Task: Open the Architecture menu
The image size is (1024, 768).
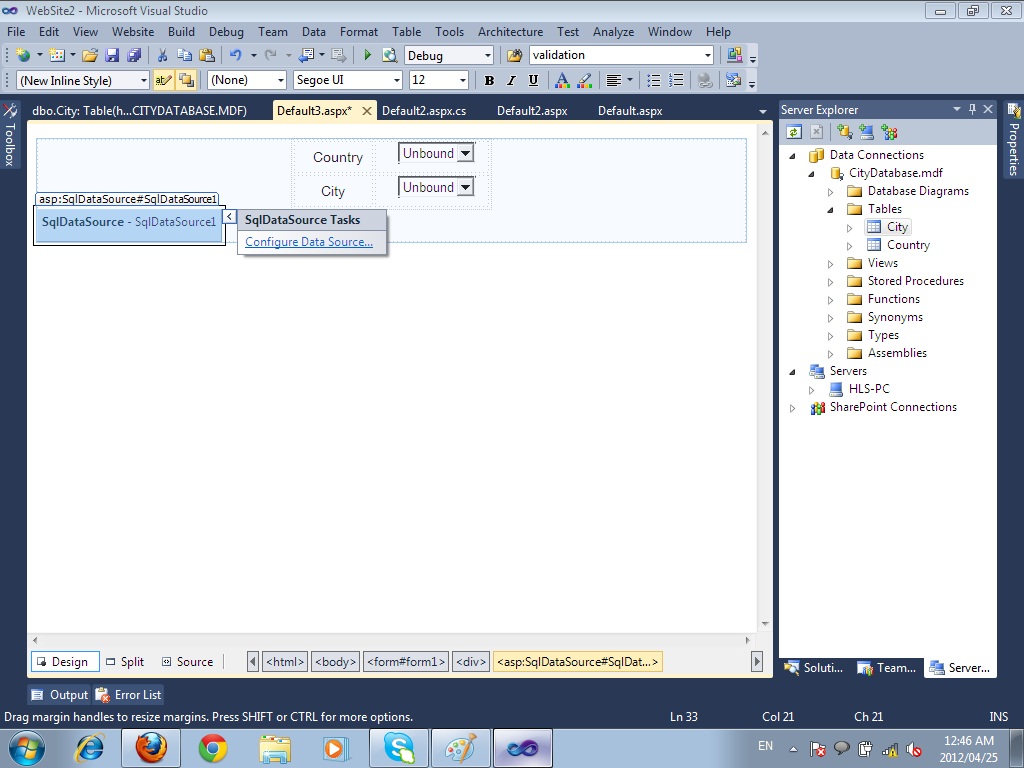Action: [510, 32]
